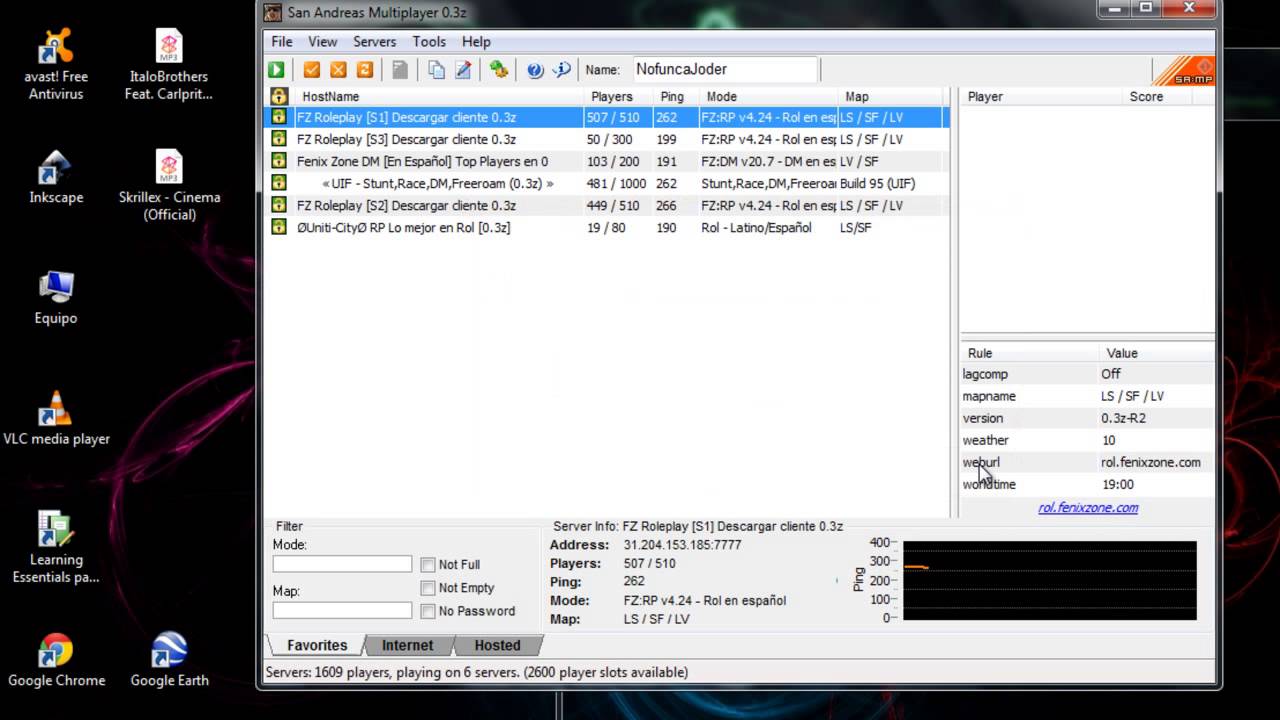Viewport: 1280px width, 720px height.
Task: Click the lock column header icon
Action: tap(279, 97)
